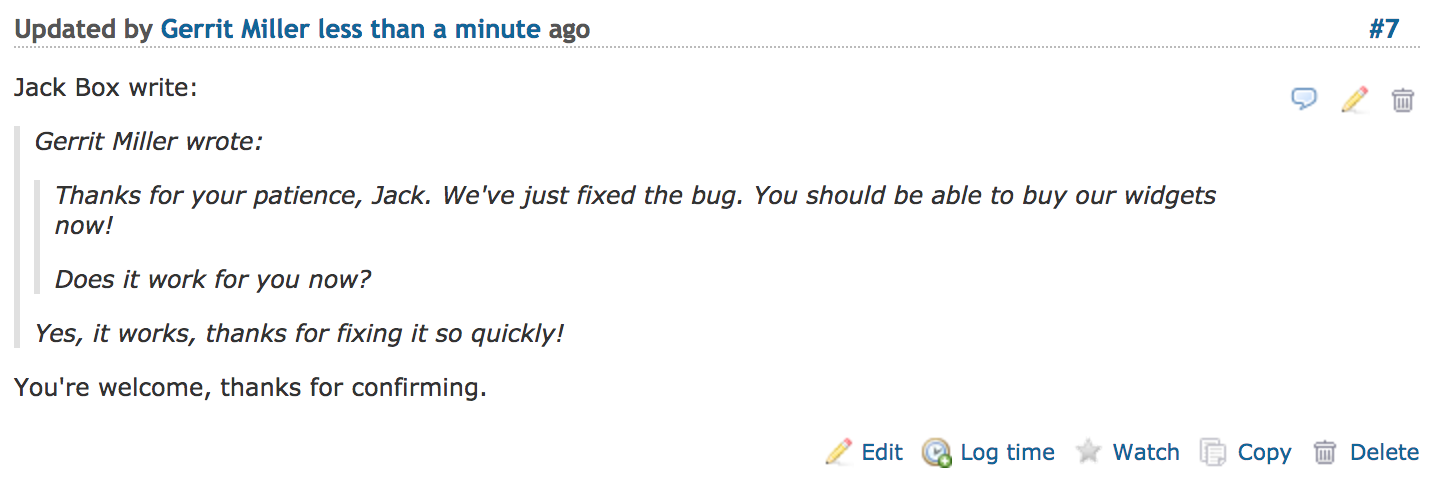Click the Delete text link
Image resolution: width=1436 pixels, height=490 pixels.
1384,453
